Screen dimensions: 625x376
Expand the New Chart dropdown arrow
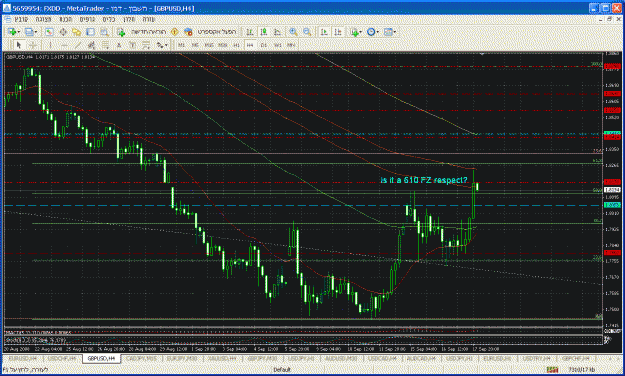click(19, 32)
